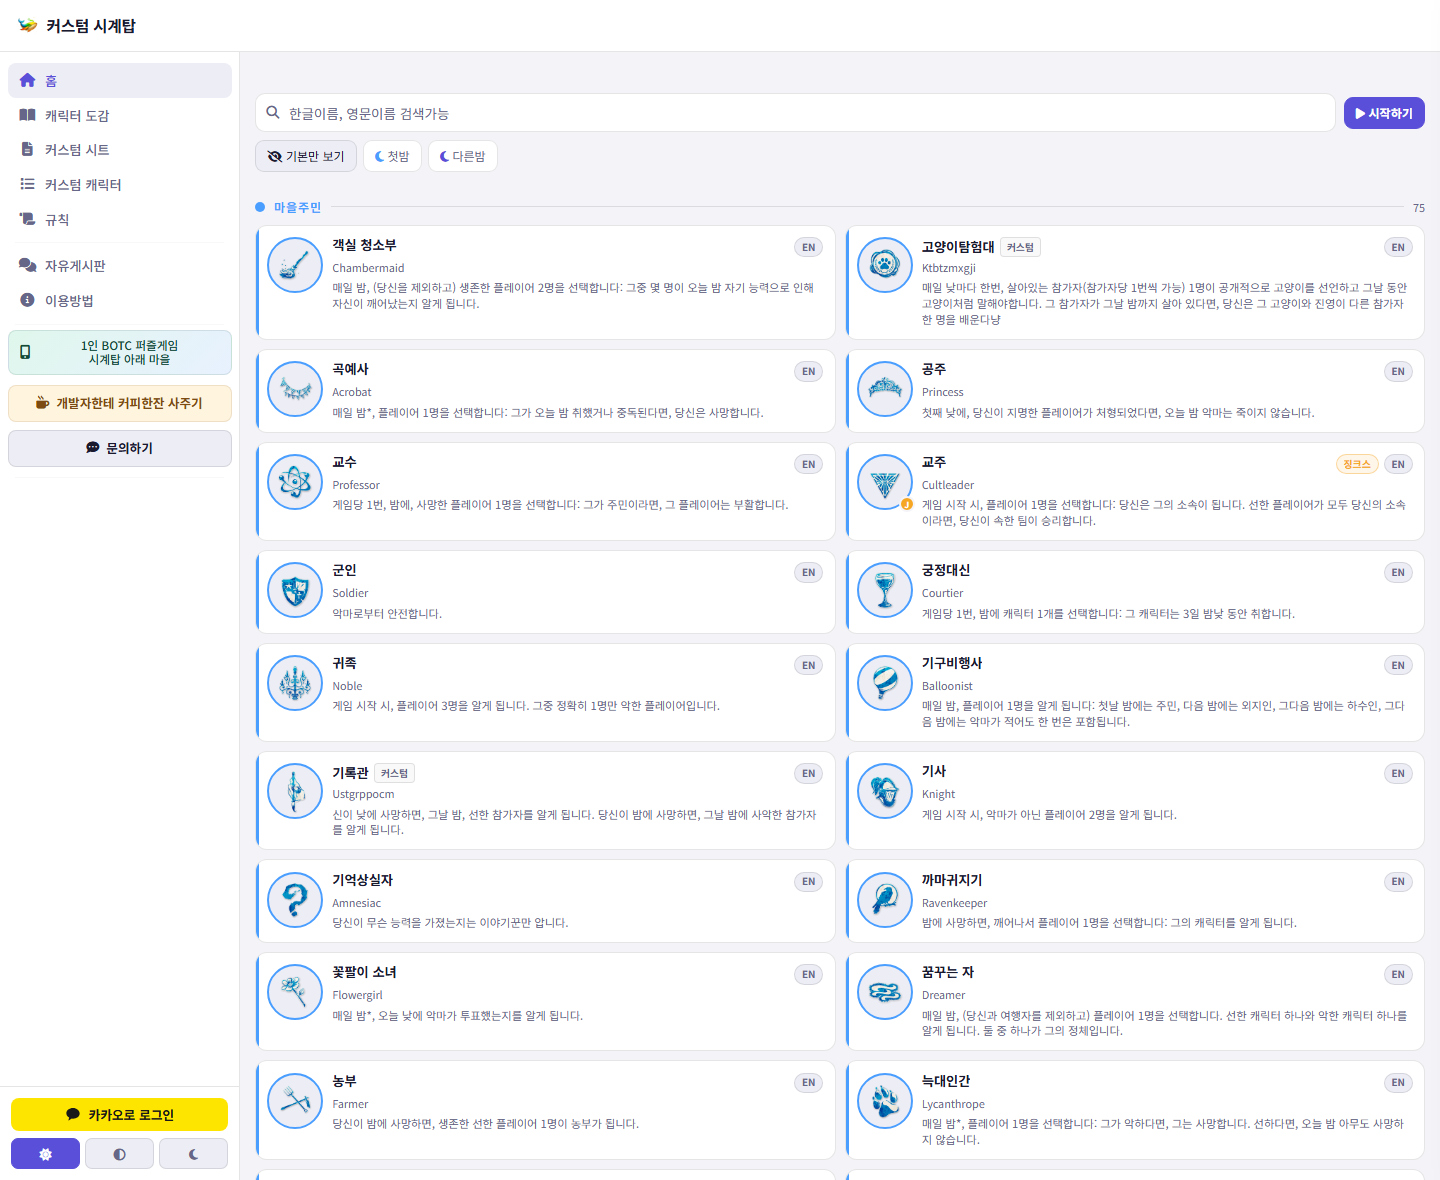This screenshot has height=1180, width=1440.
Task: Select the dark theme moon button
Action: [193, 1154]
